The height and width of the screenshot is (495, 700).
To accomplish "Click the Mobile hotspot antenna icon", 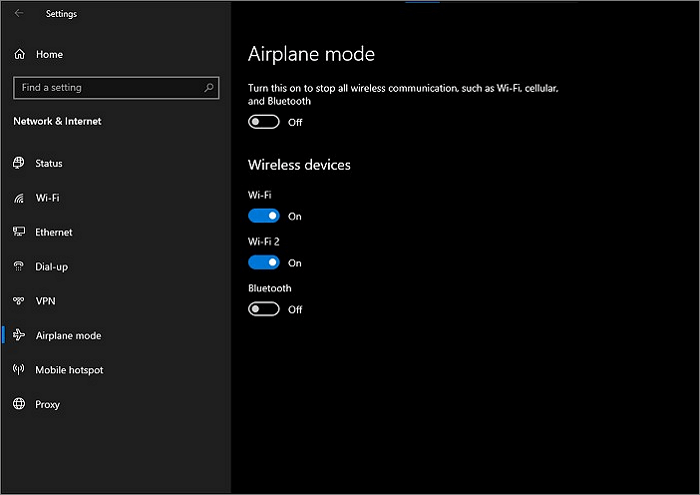I will 18,369.
